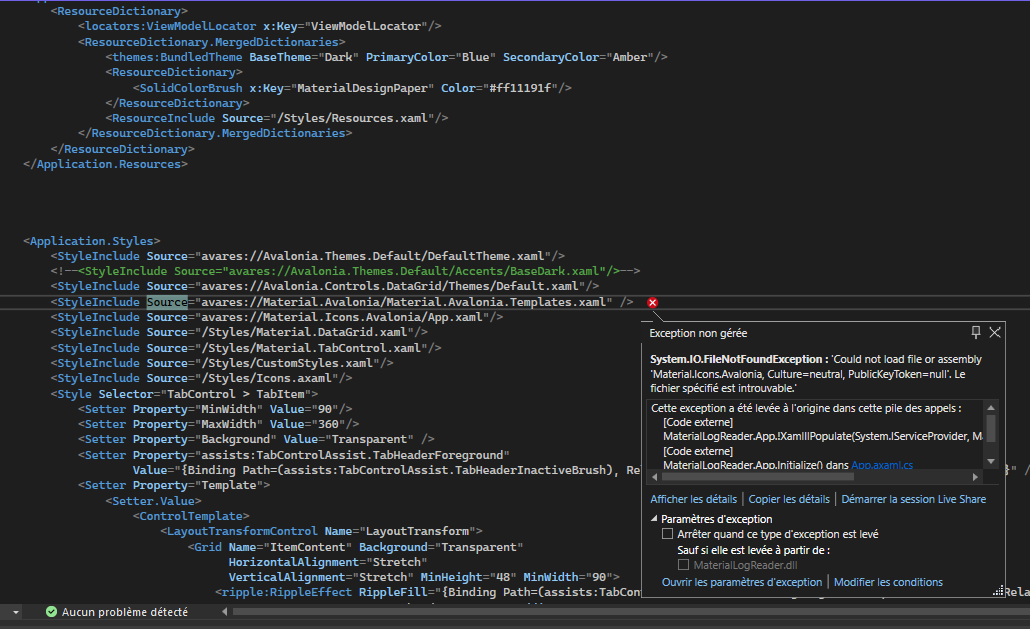
Task: Click the 'DefaultTheme.xaml' StyleInclude line
Action: point(307,256)
